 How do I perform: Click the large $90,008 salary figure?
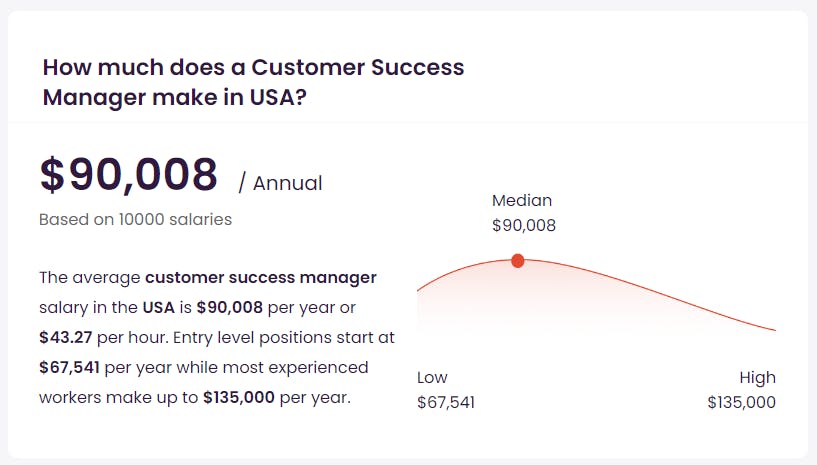[129, 175]
